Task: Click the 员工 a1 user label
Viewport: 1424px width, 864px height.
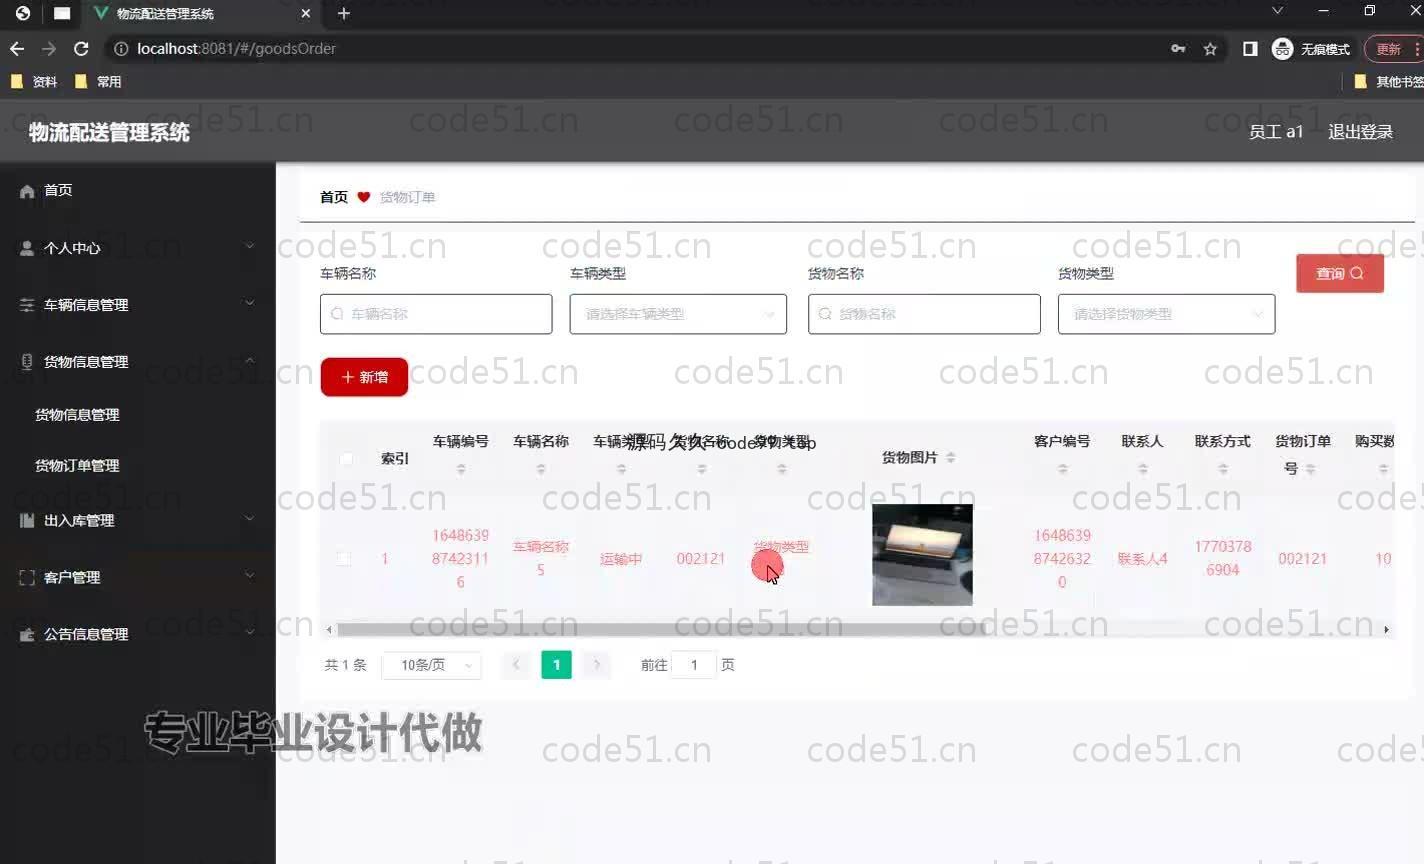Action: point(1276,131)
